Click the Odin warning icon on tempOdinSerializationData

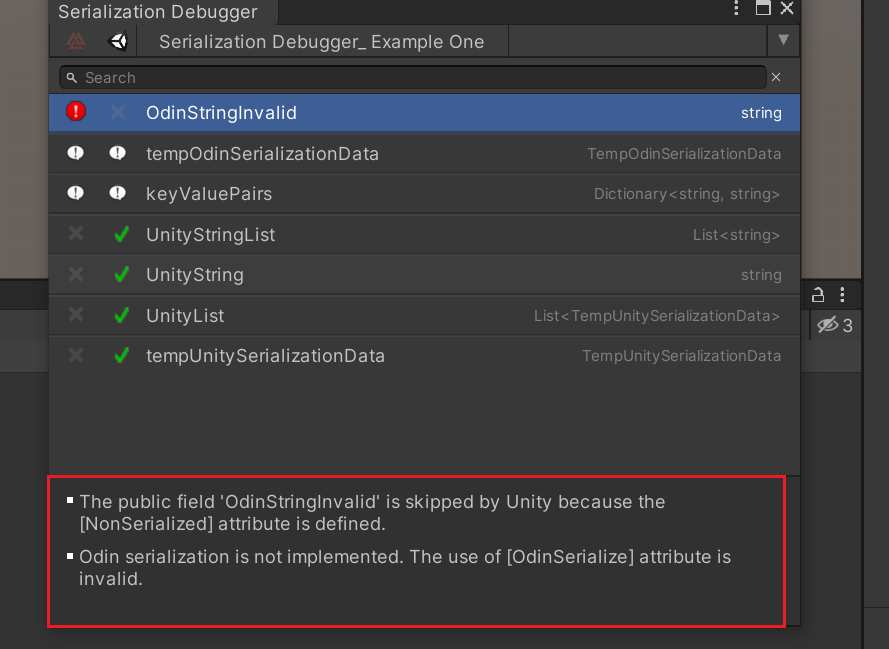(75, 153)
